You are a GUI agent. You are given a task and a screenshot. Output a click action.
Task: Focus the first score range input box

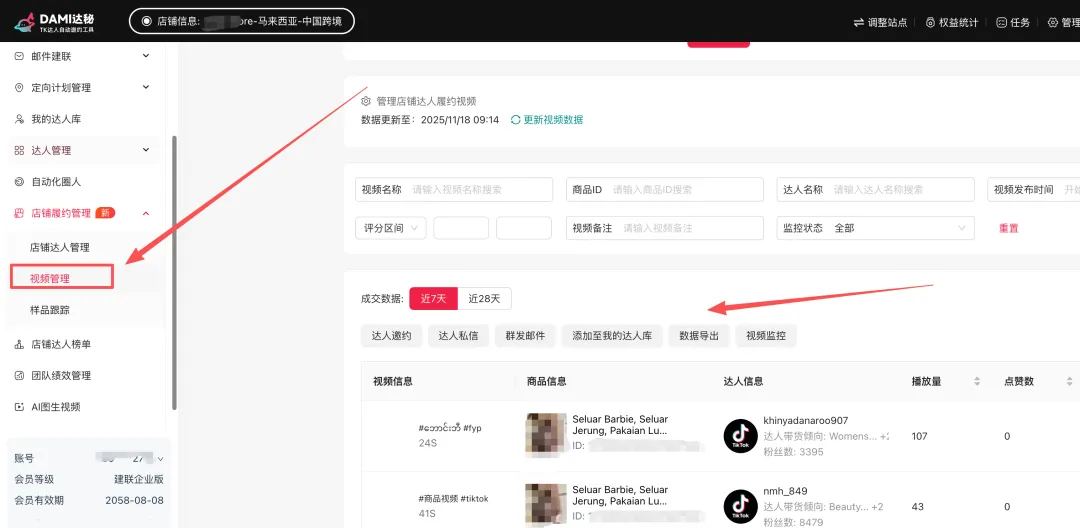(x=461, y=228)
